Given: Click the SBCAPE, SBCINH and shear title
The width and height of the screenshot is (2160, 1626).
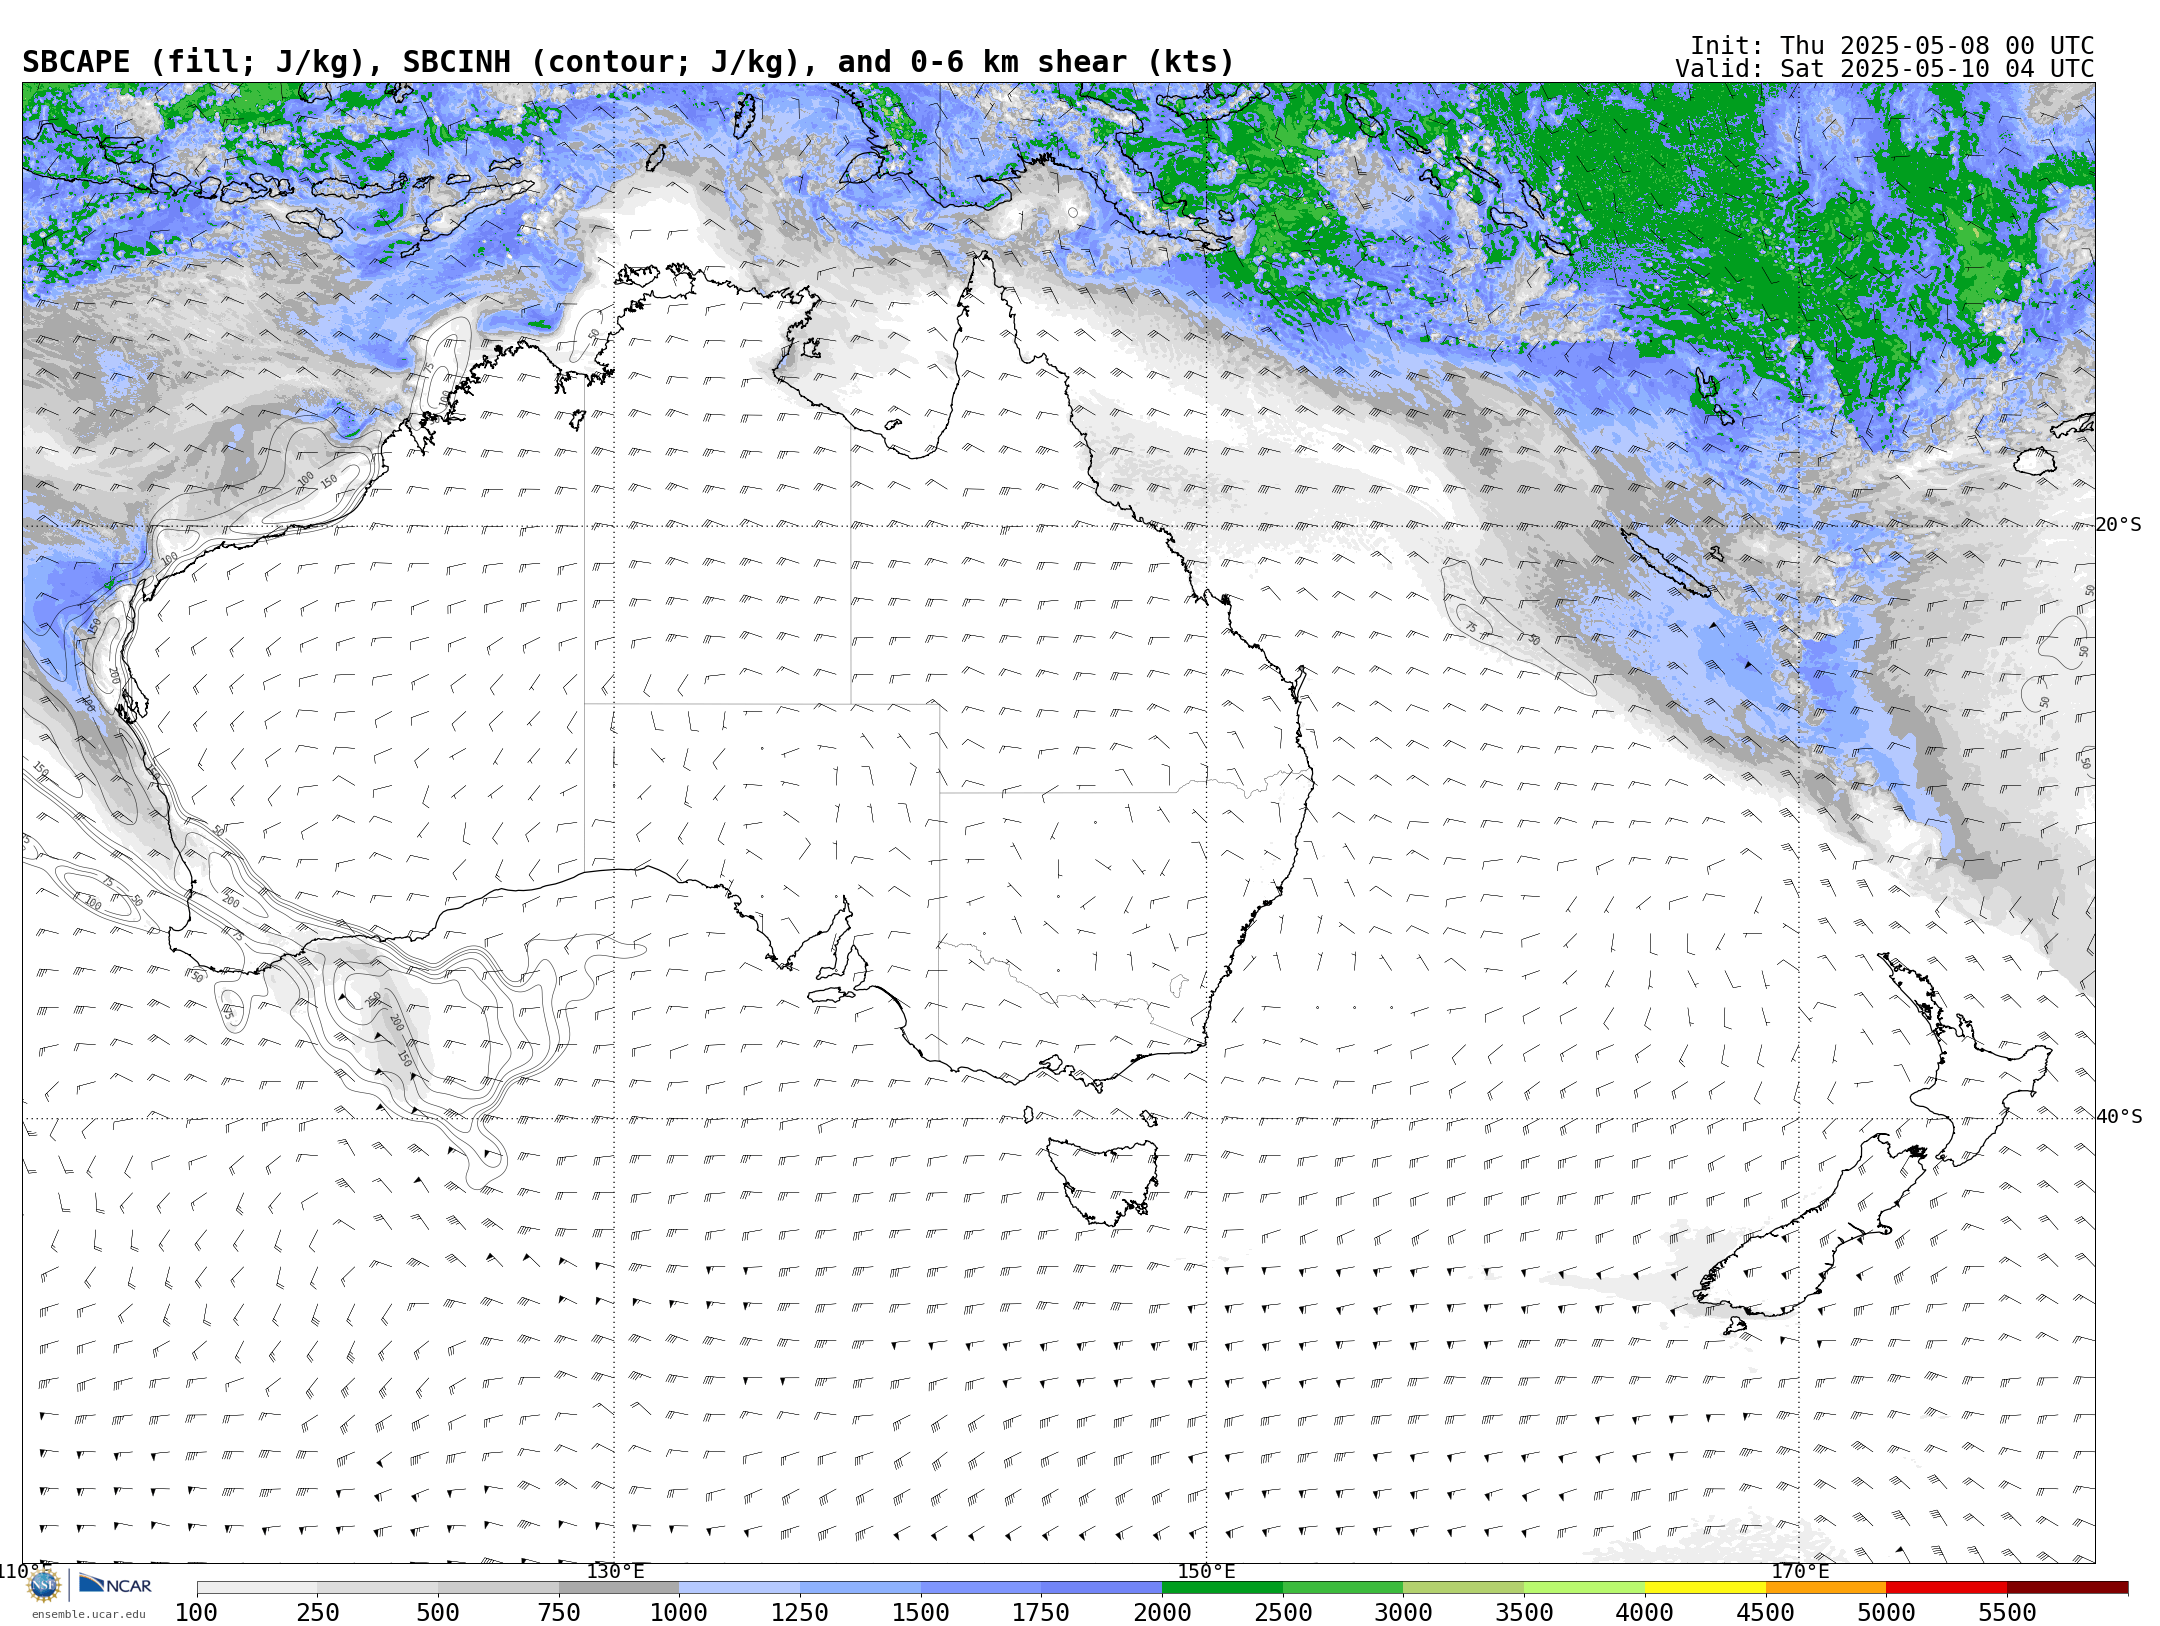Looking at the screenshot, I should (x=628, y=62).
